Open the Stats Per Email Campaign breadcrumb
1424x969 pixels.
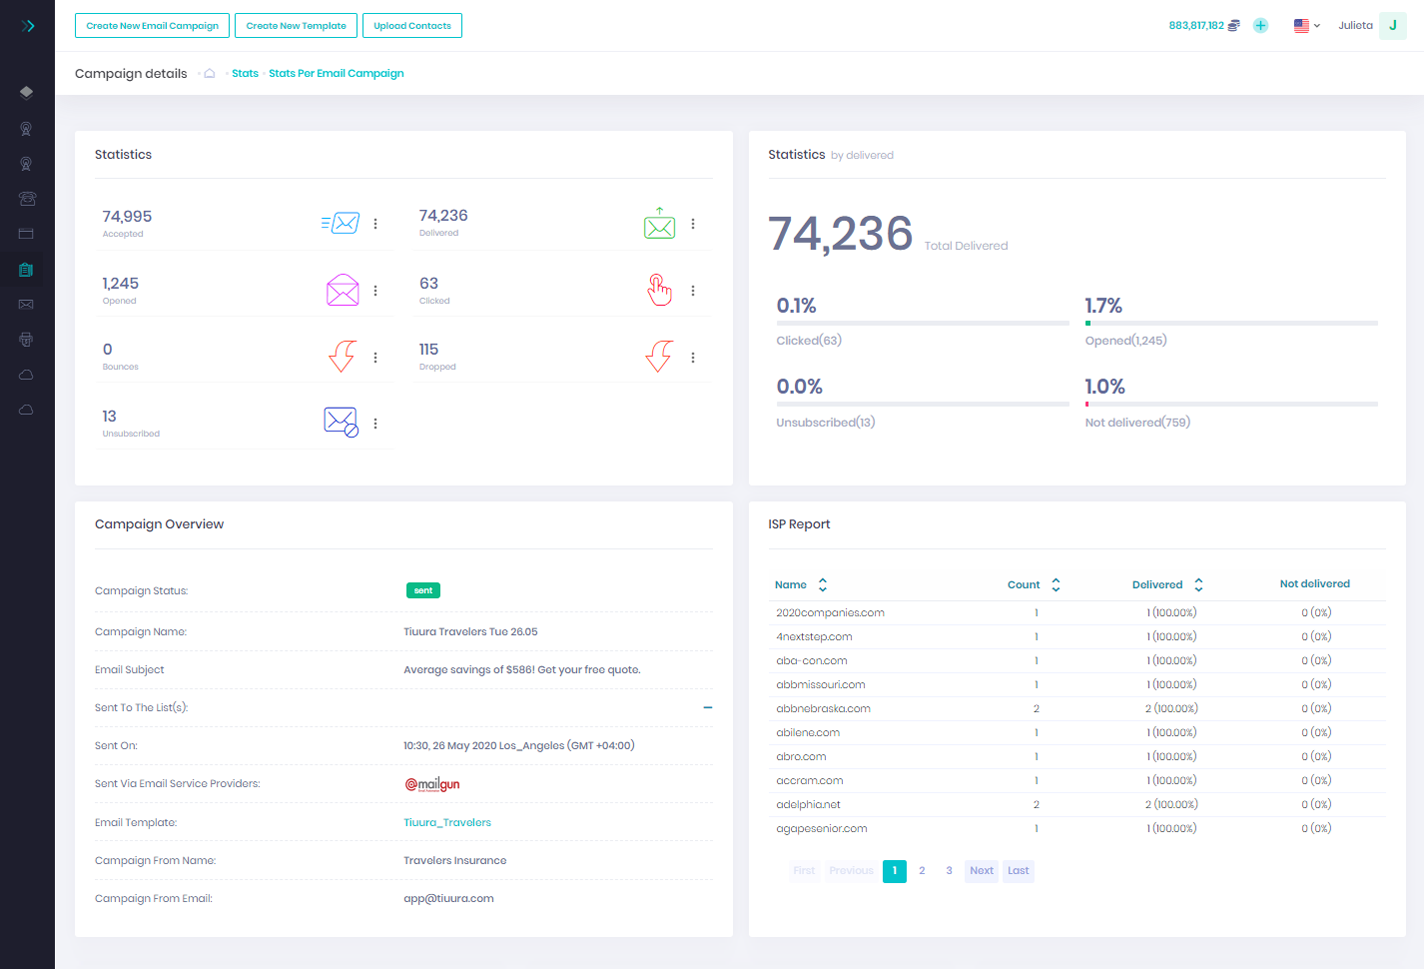pyautogui.click(x=336, y=73)
